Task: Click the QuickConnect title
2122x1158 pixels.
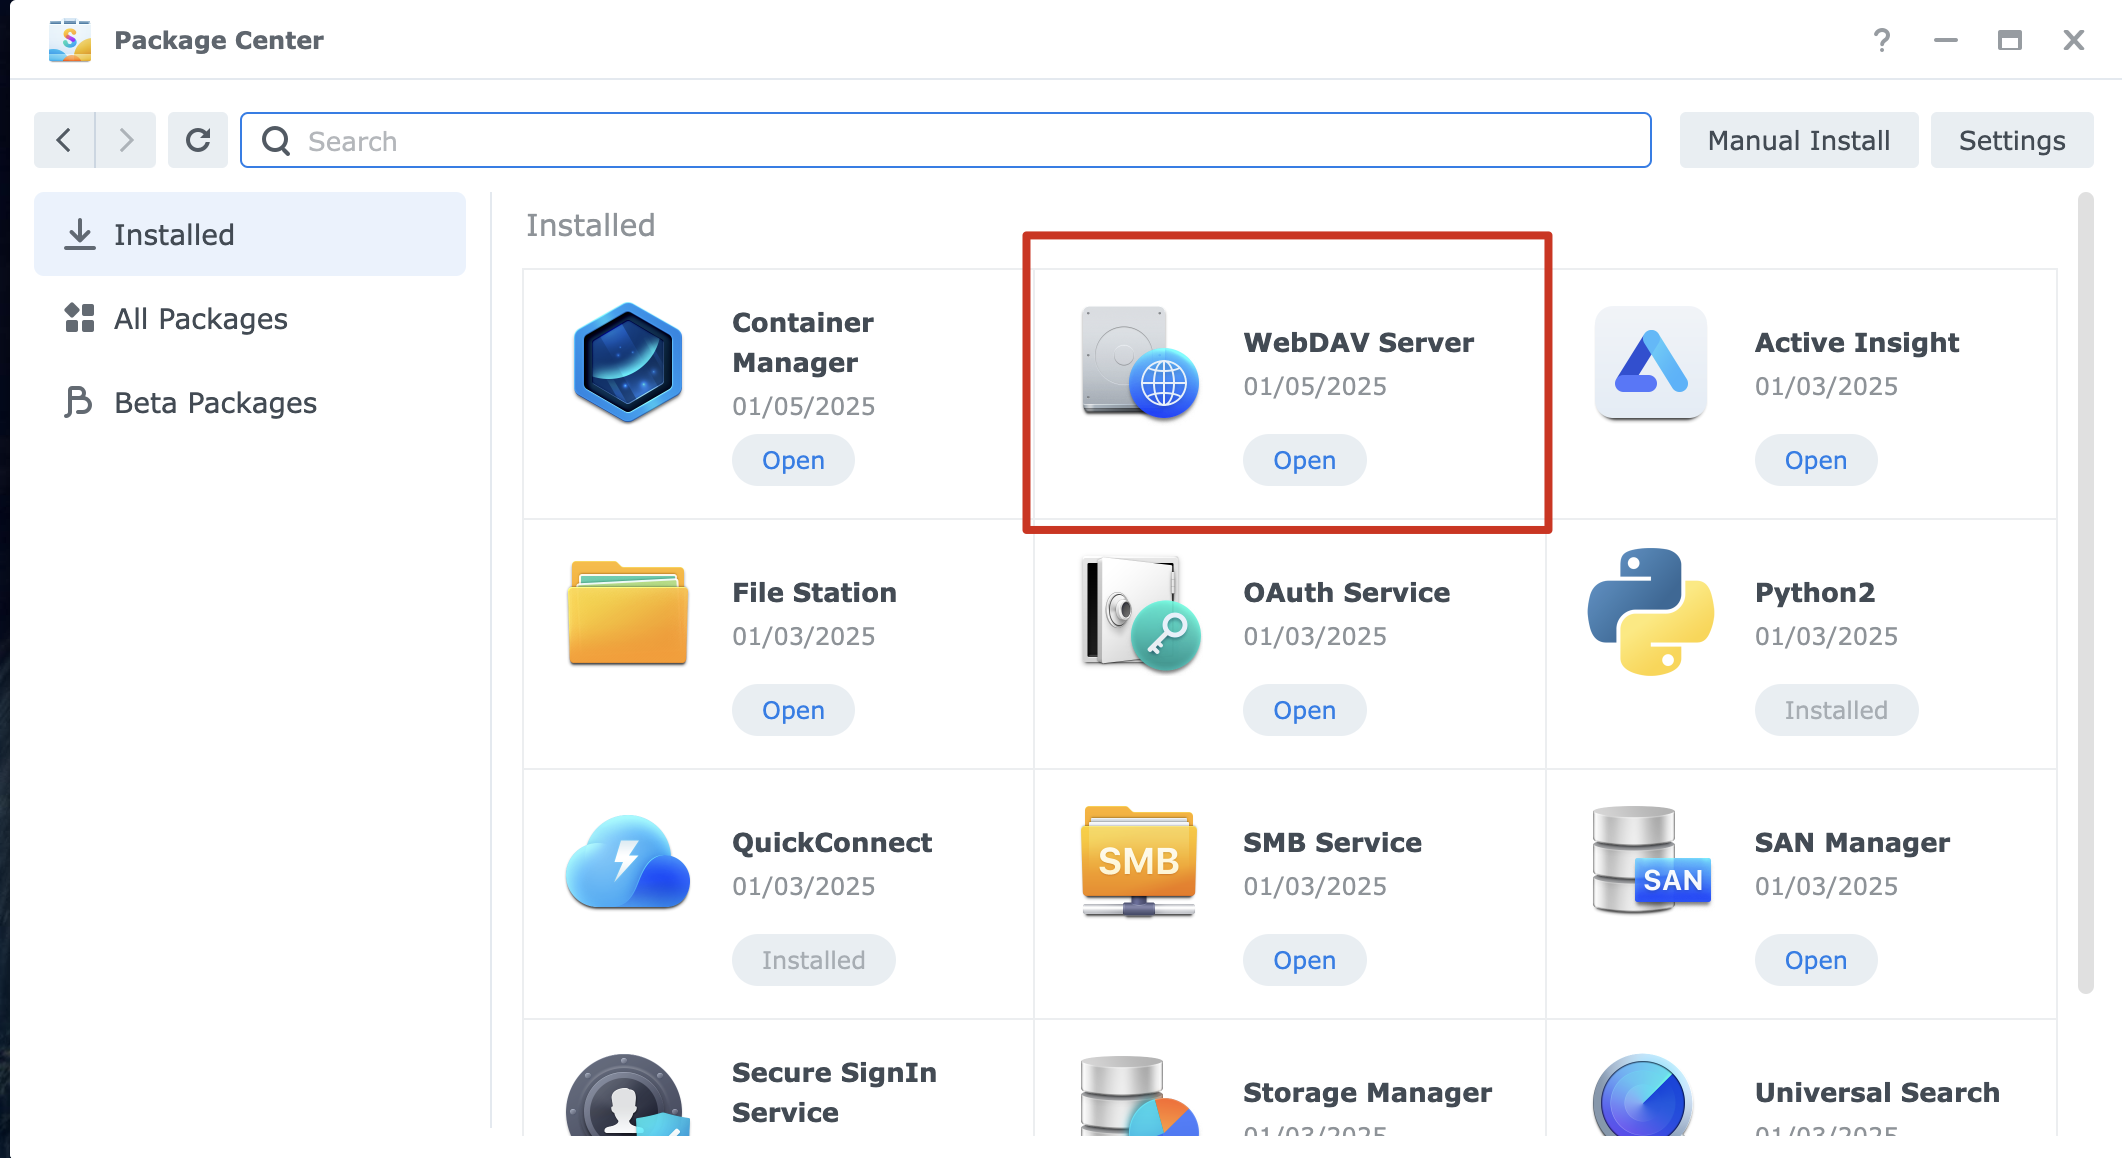Action: [x=832, y=842]
